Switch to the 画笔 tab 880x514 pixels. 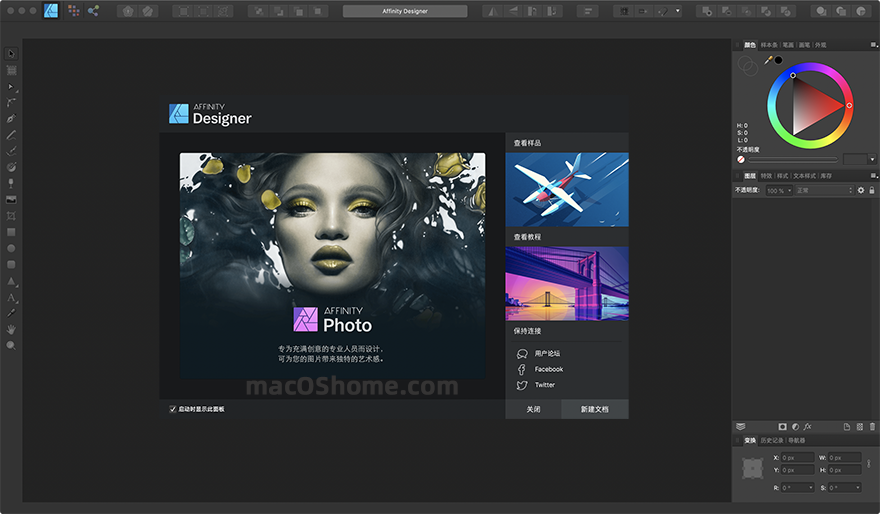pos(805,45)
